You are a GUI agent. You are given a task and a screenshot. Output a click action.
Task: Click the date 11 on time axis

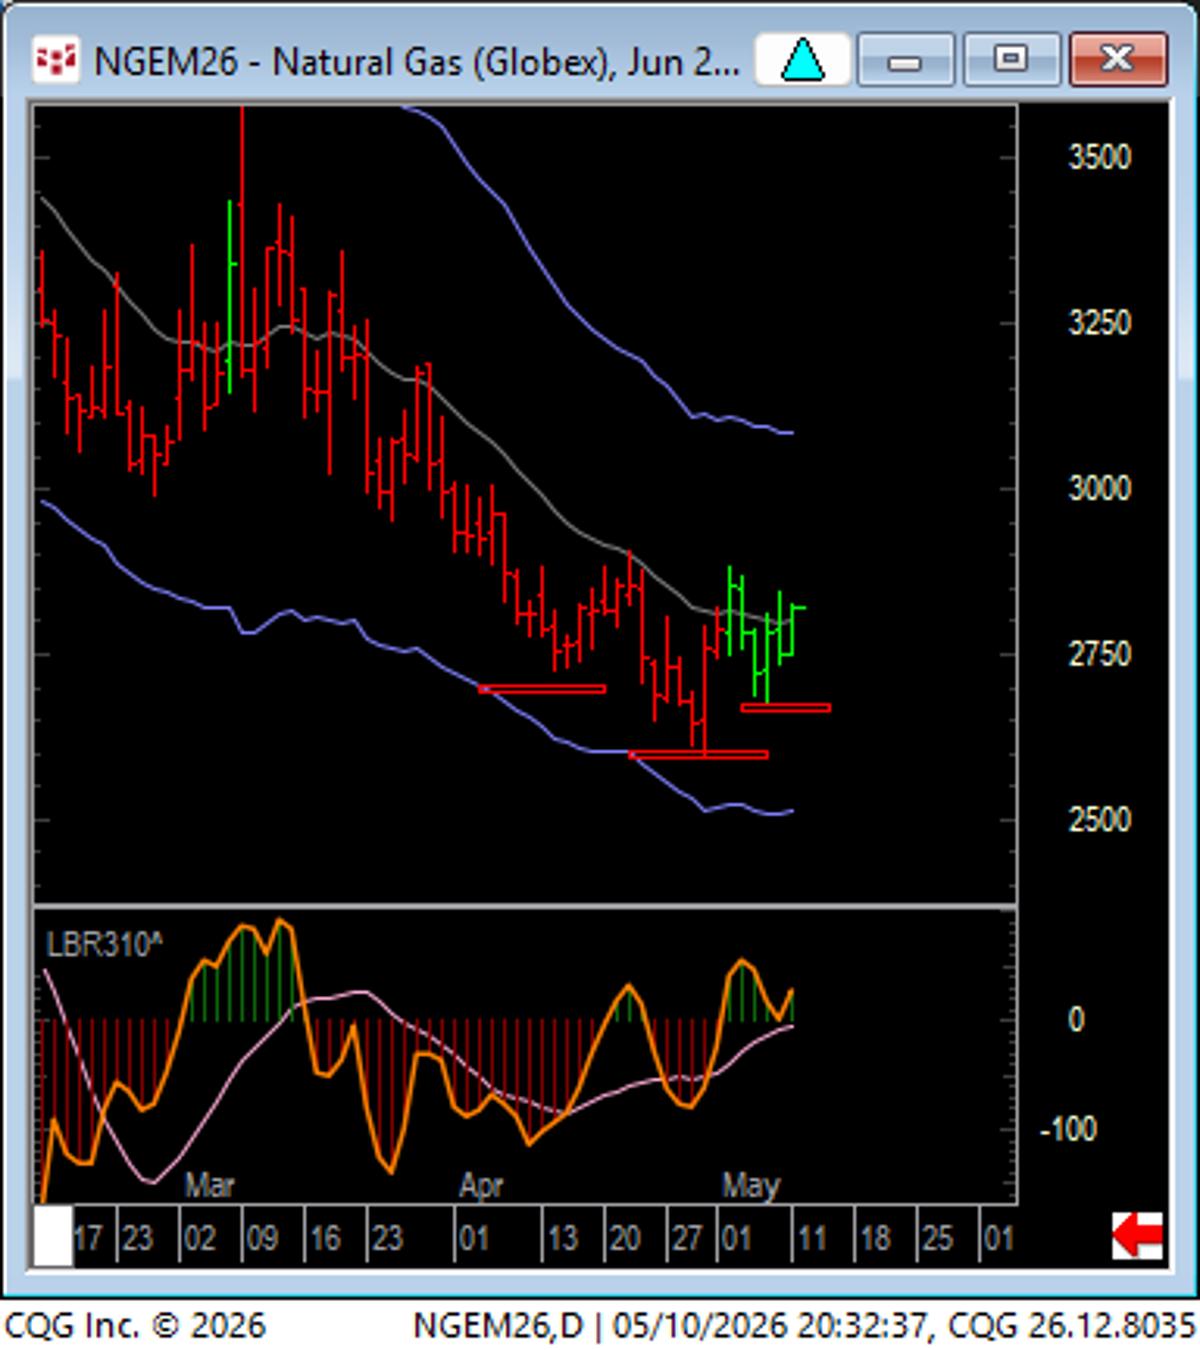coord(811,1239)
